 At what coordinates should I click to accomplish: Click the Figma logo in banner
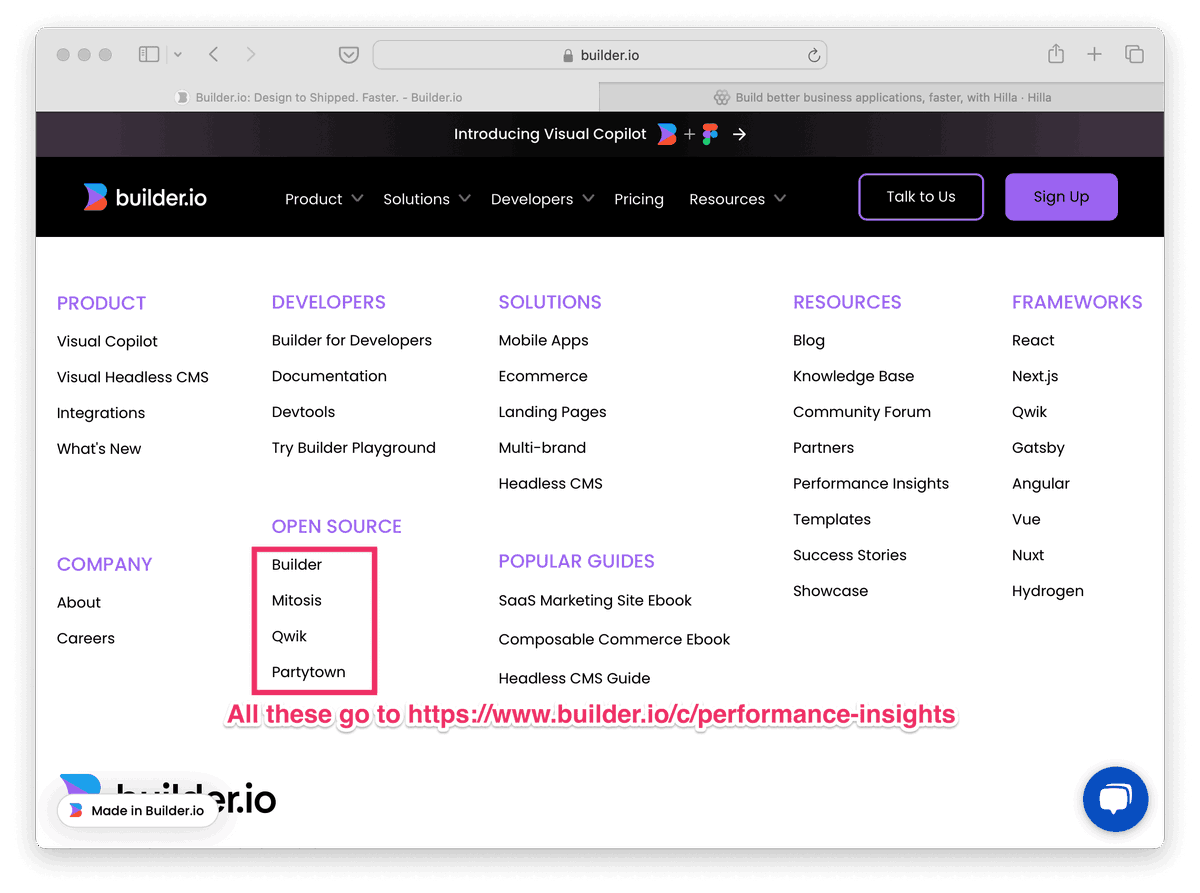710,134
